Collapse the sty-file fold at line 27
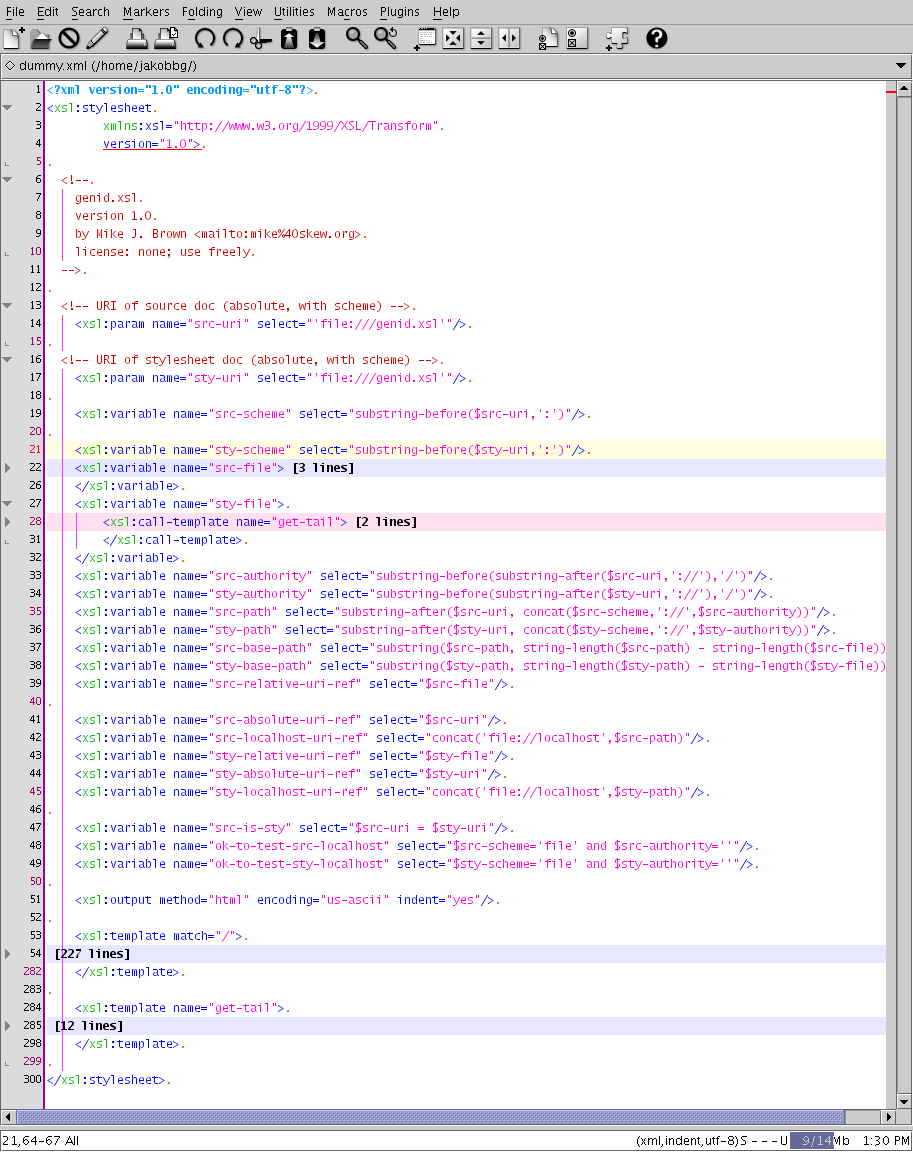This screenshot has width=913, height=1152. click(7, 504)
